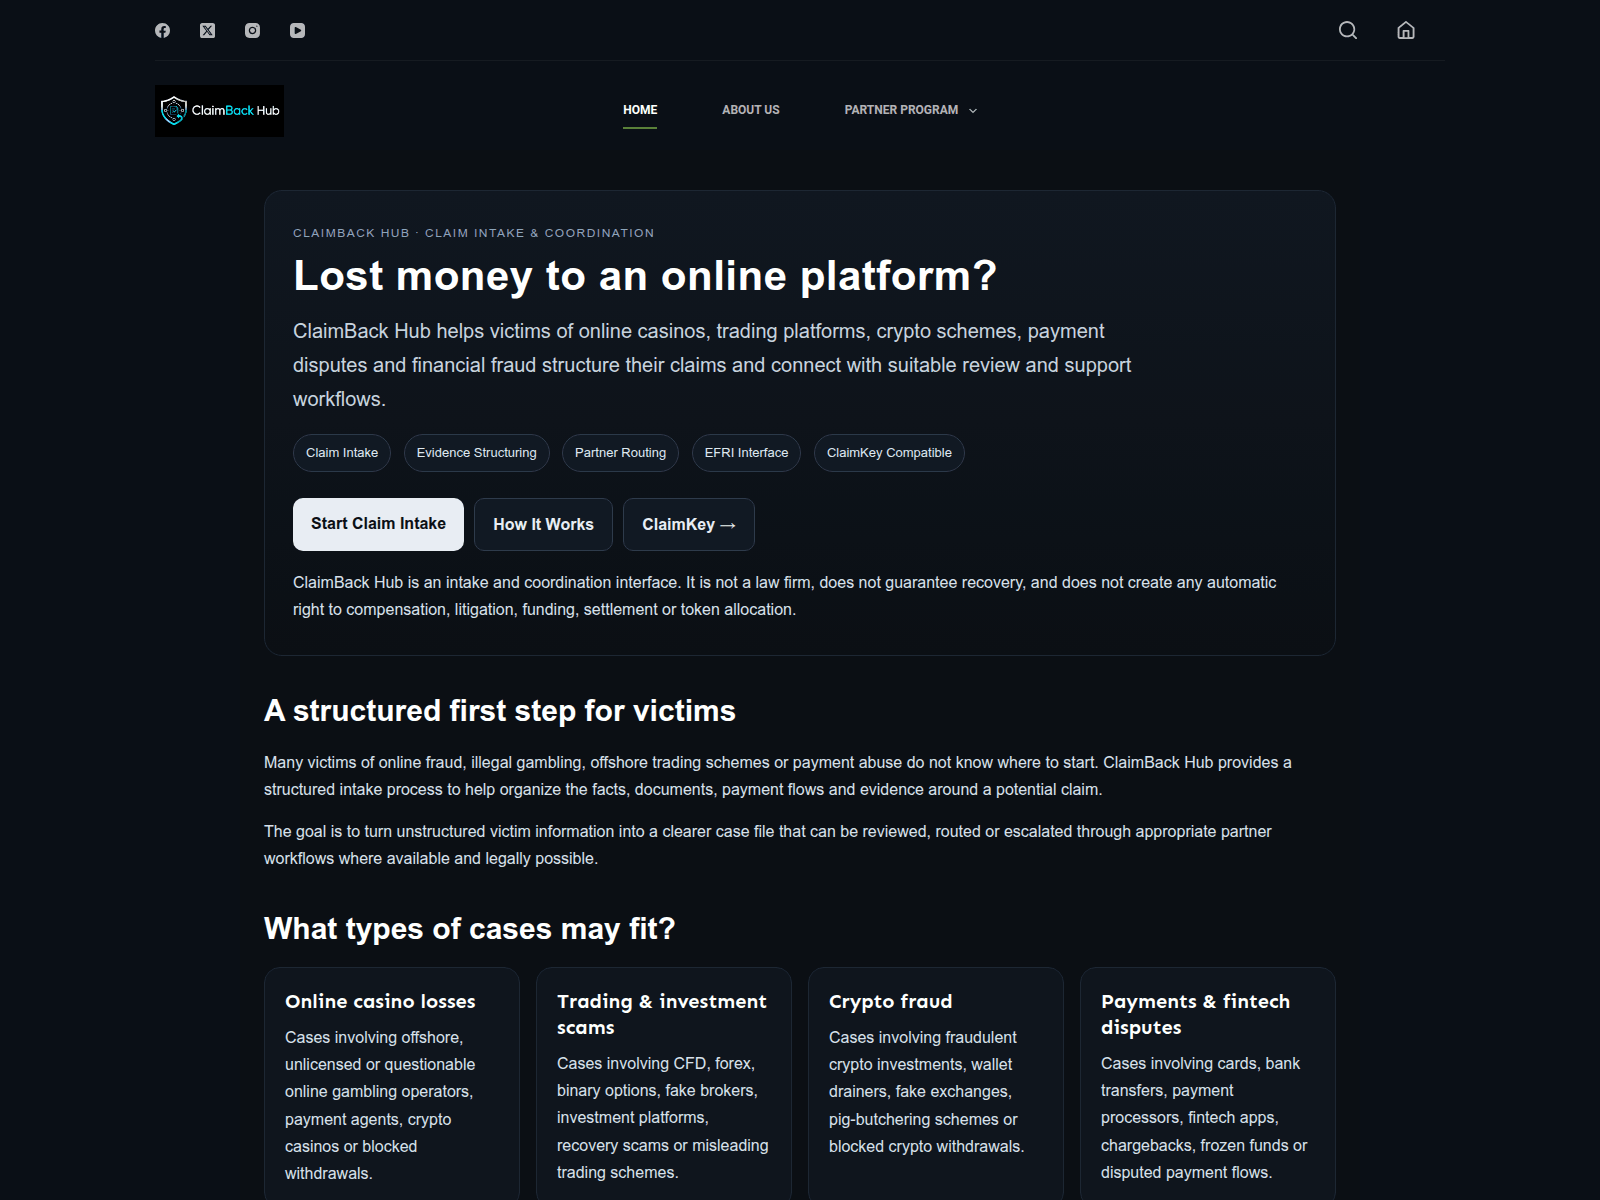
Task: Expand the Partner Program dropdown chevron
Action: 973,111
